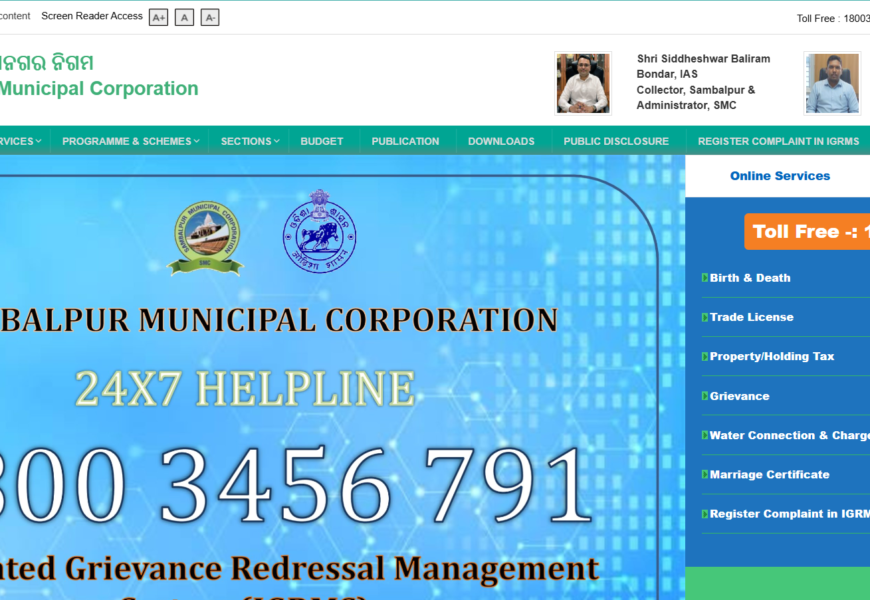The image size is (870, 600).
Task: Click the orange Toll Free button
Action: pyautogui.click(x=807, y=231)
